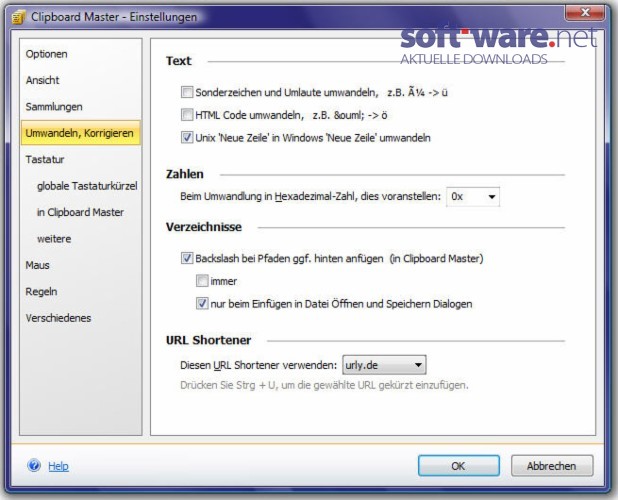618x500 pixels.
Task: Open the urly.de URL shortener dropdown
Action: point(384,365)
